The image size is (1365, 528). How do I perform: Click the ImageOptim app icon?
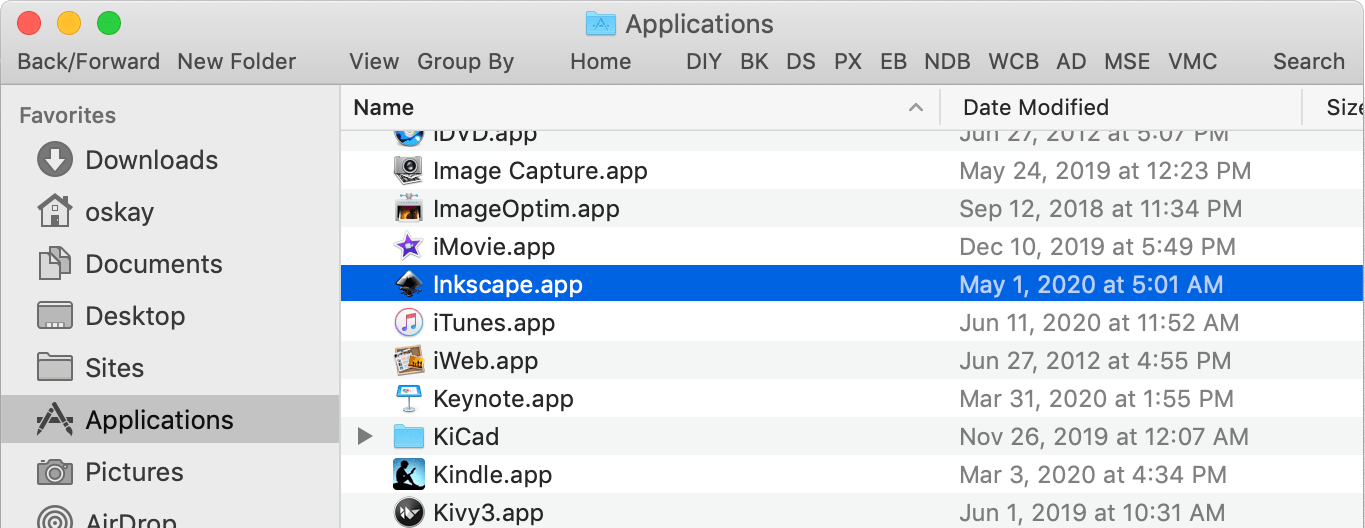click(409, 209)
